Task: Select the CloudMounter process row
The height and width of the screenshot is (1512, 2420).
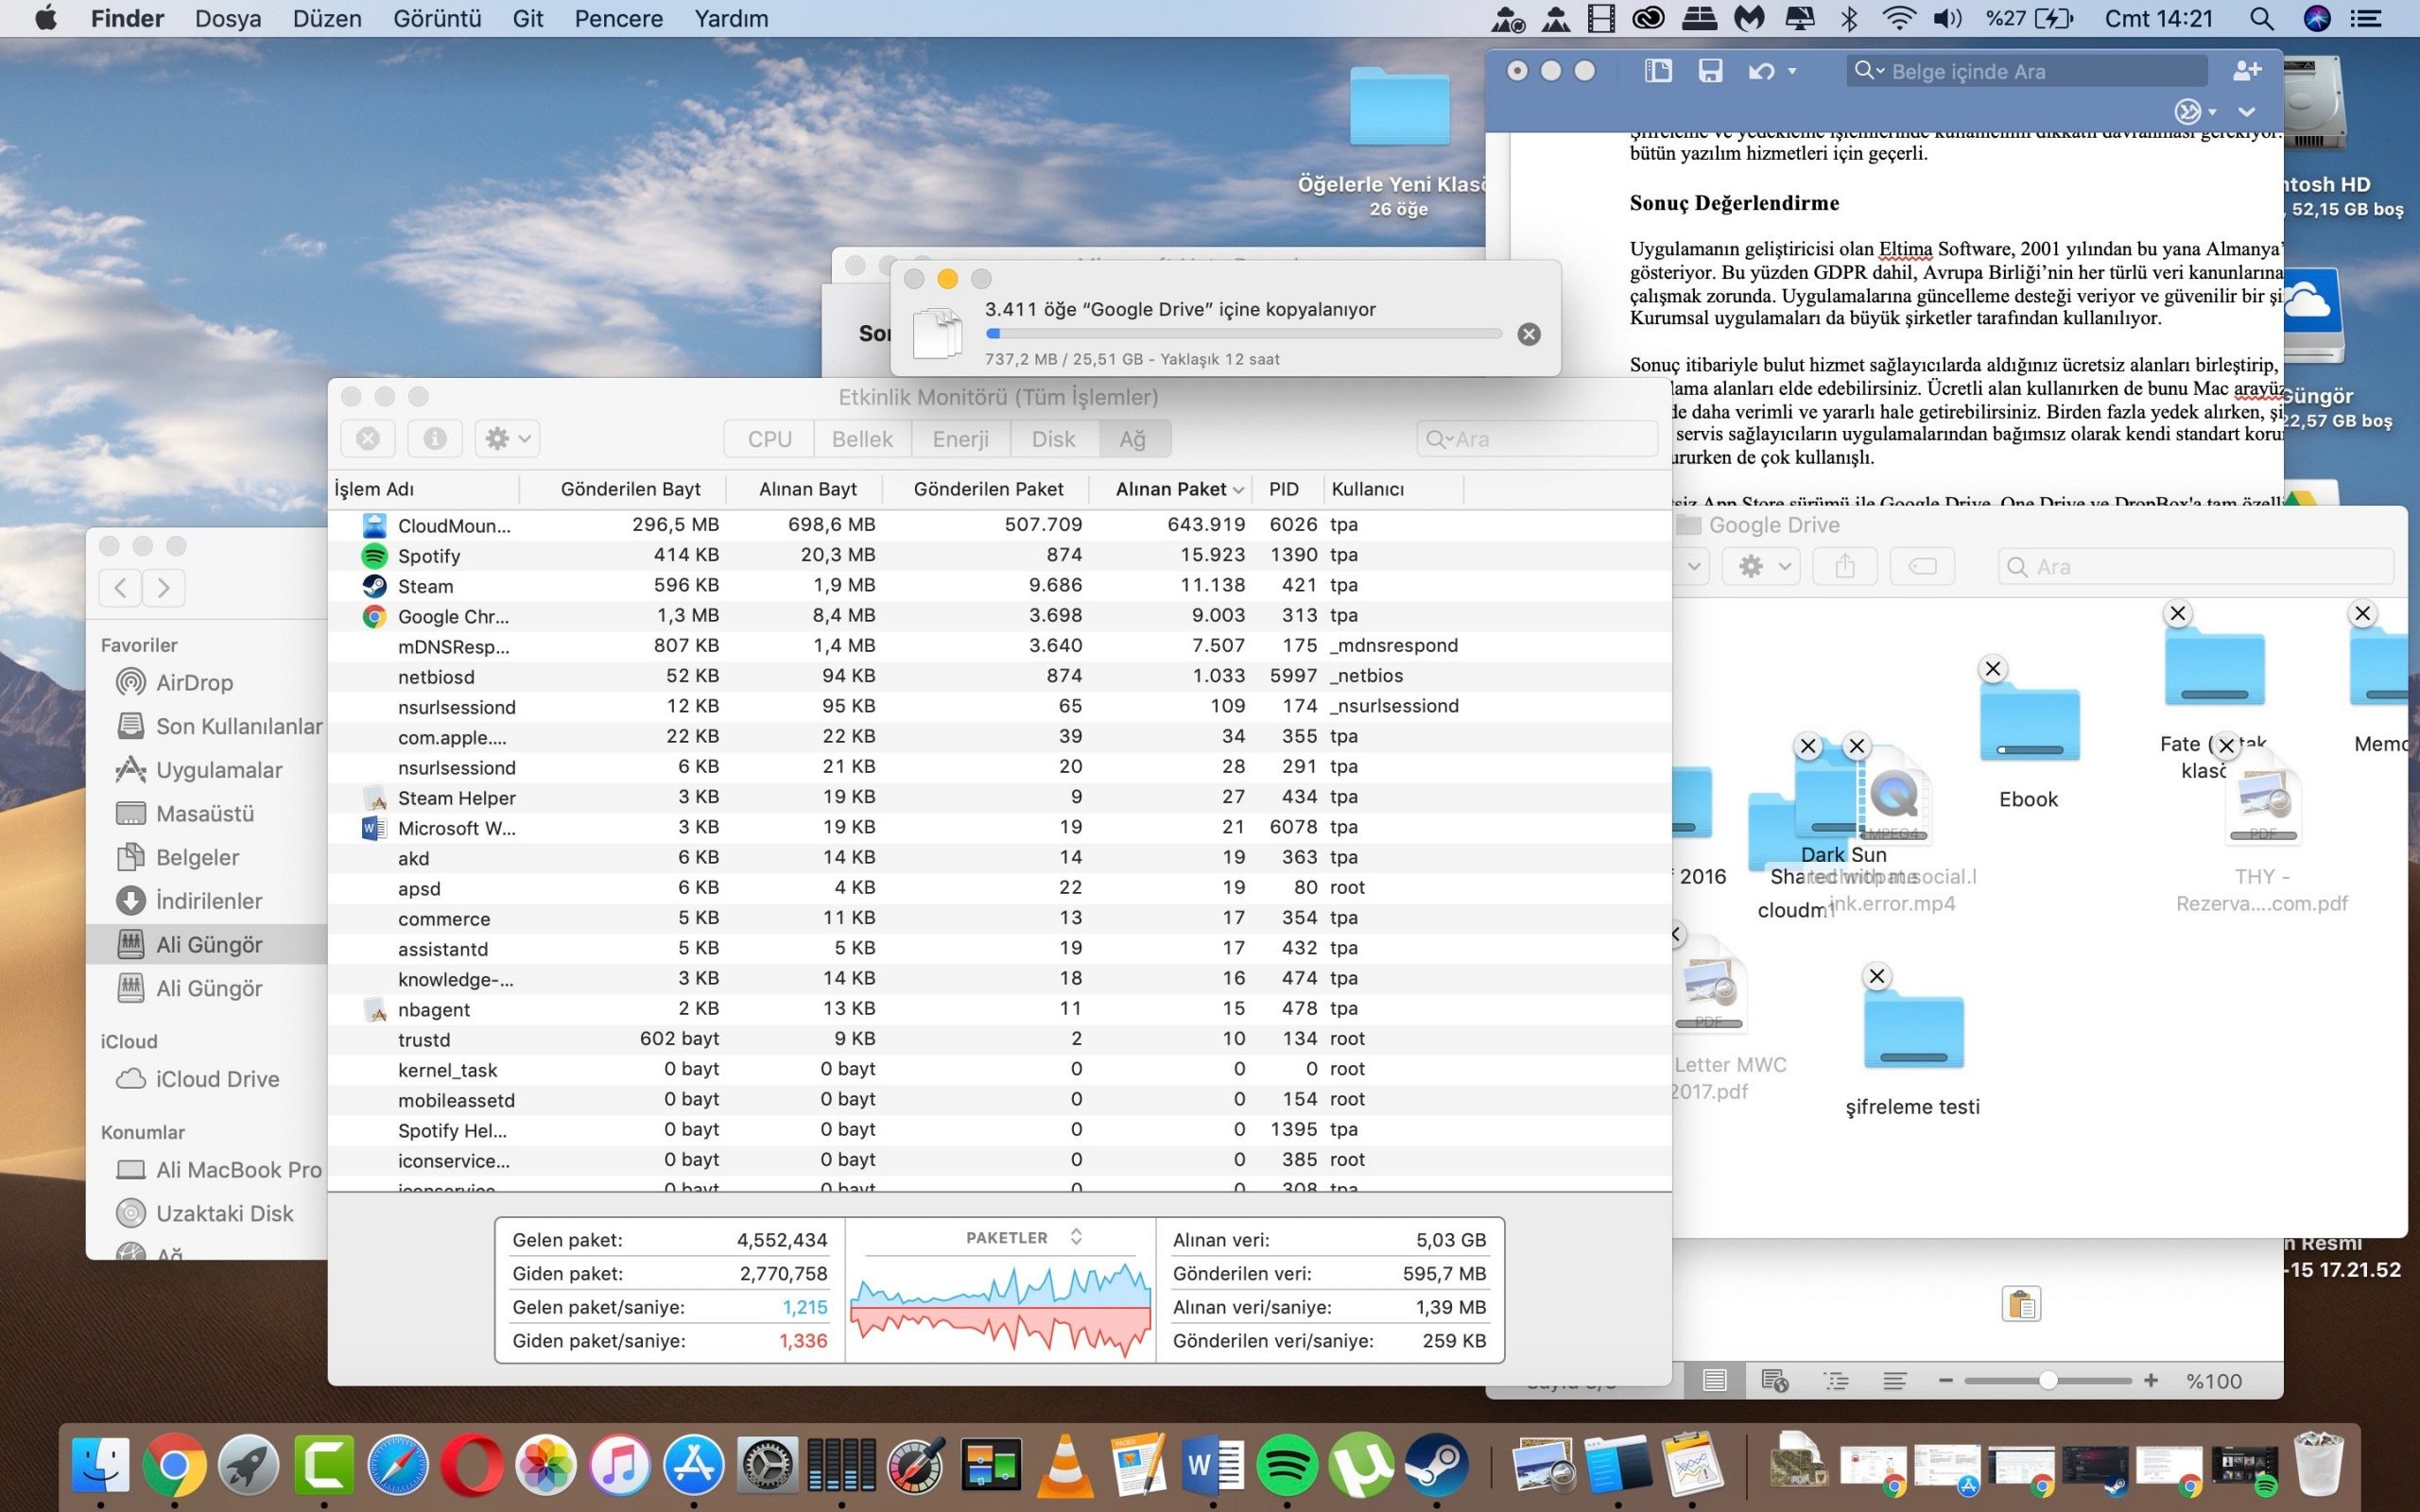Action: point(454,525)
